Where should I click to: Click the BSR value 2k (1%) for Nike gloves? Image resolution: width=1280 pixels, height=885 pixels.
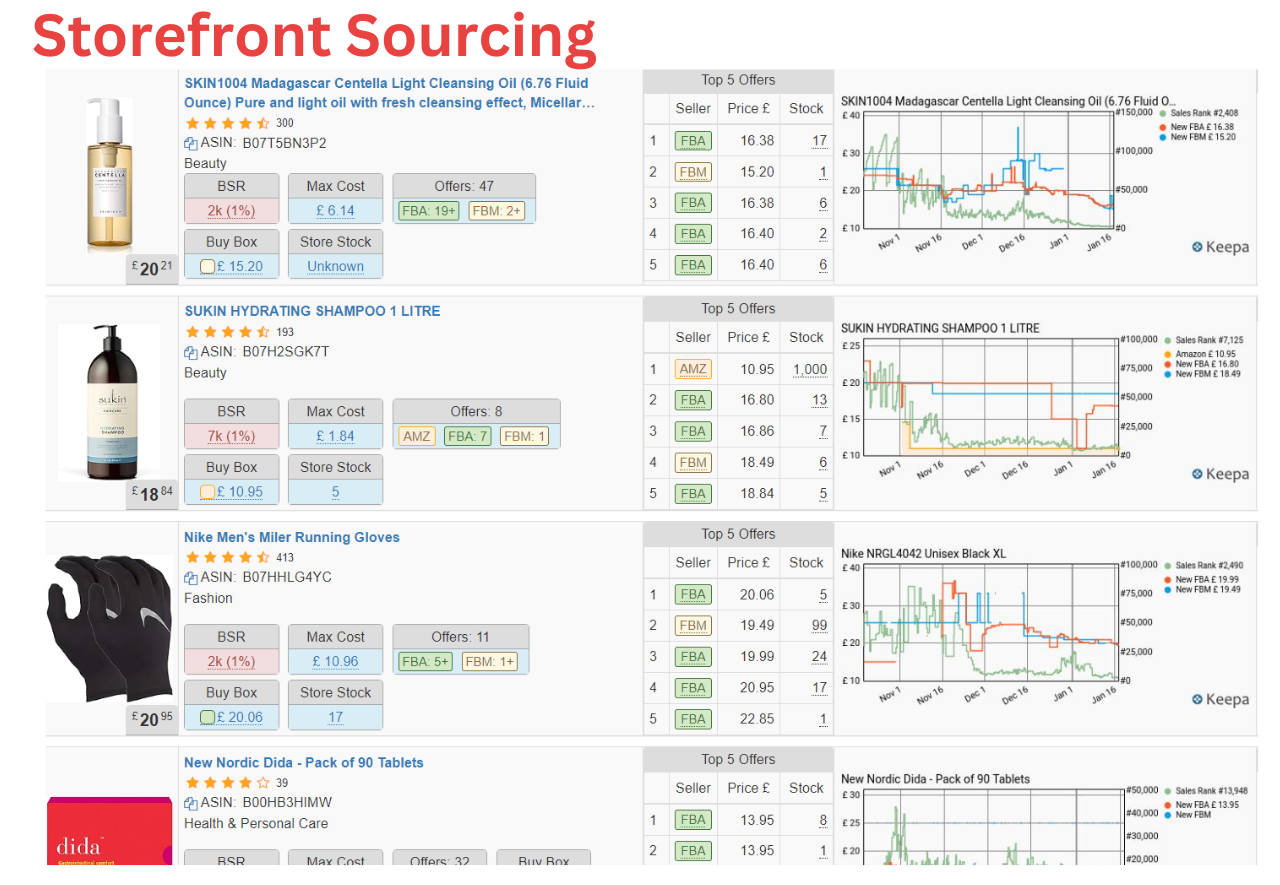pyautogui.click(x=232, y=661)
